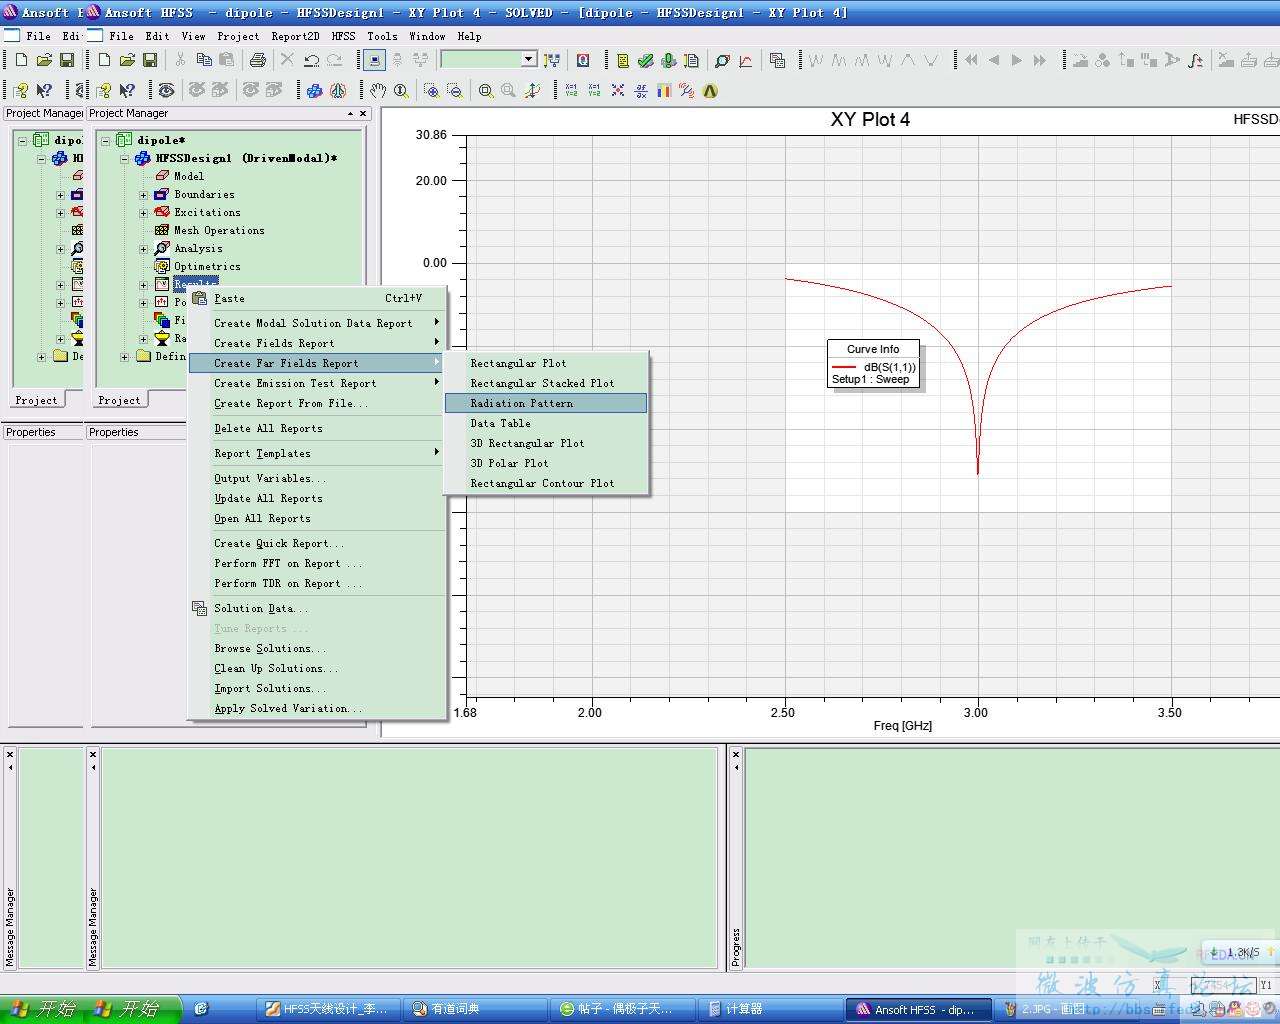Open the 有道词典 taskbar button
1280x1024 pixels.
(477, 1009)
